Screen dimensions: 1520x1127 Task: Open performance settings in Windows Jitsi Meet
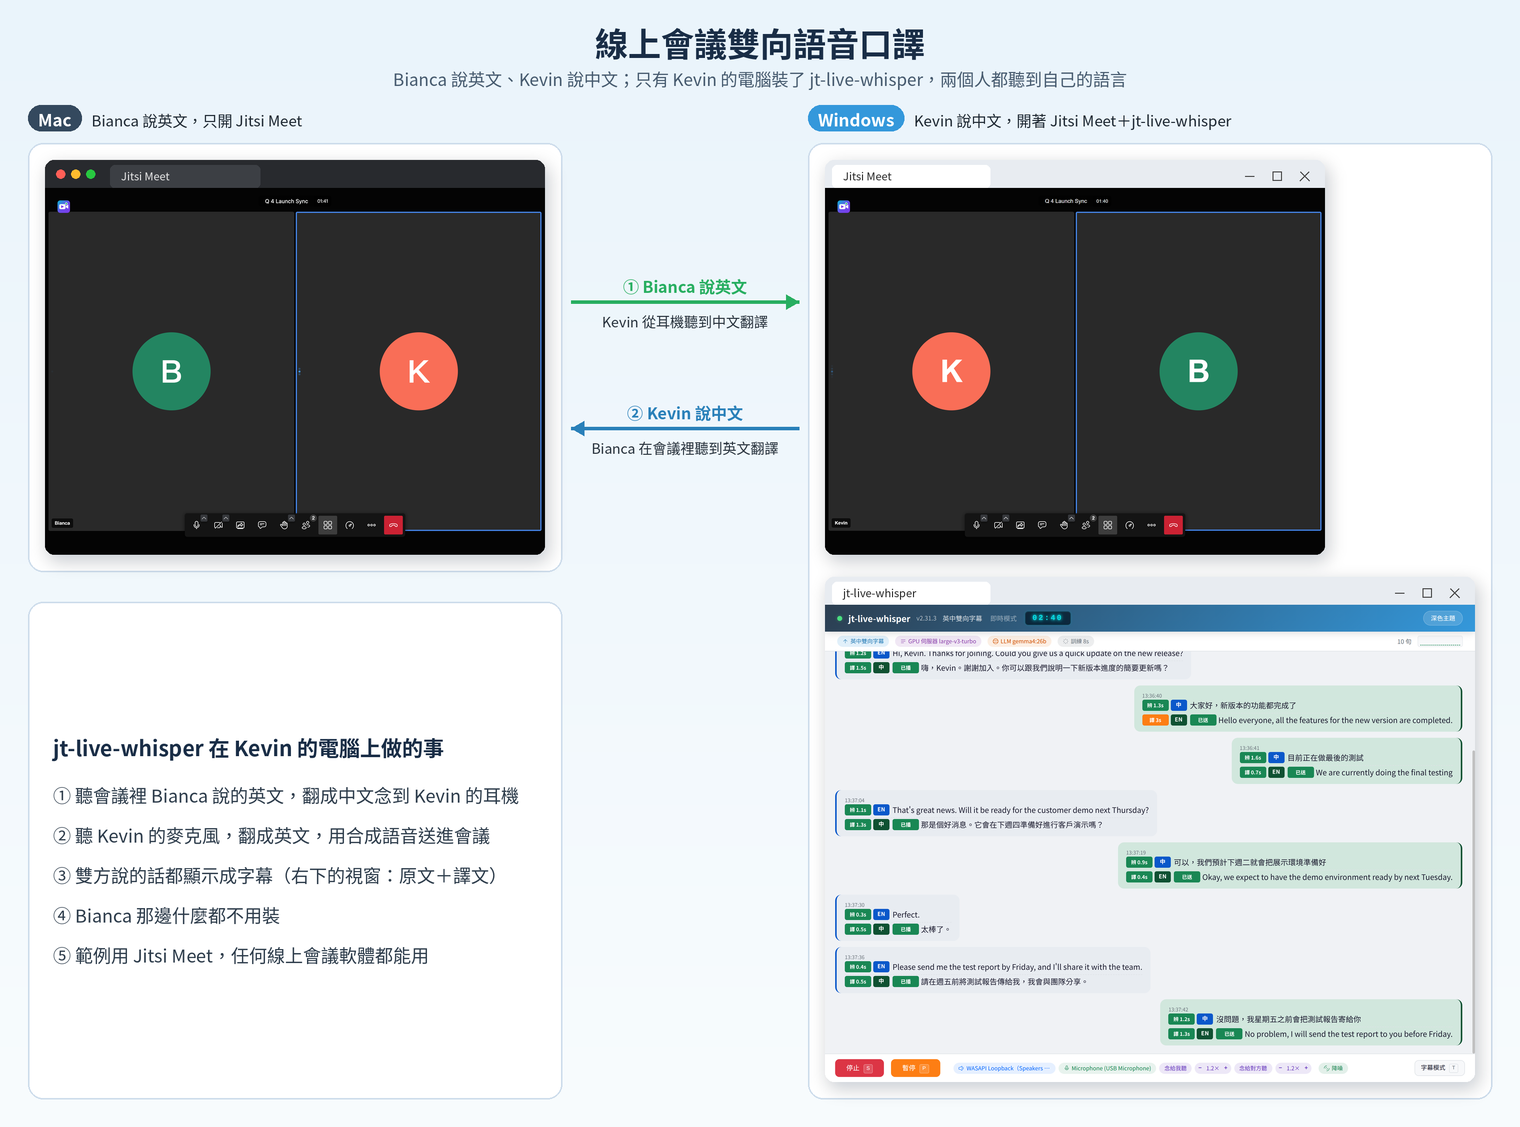1130,525
